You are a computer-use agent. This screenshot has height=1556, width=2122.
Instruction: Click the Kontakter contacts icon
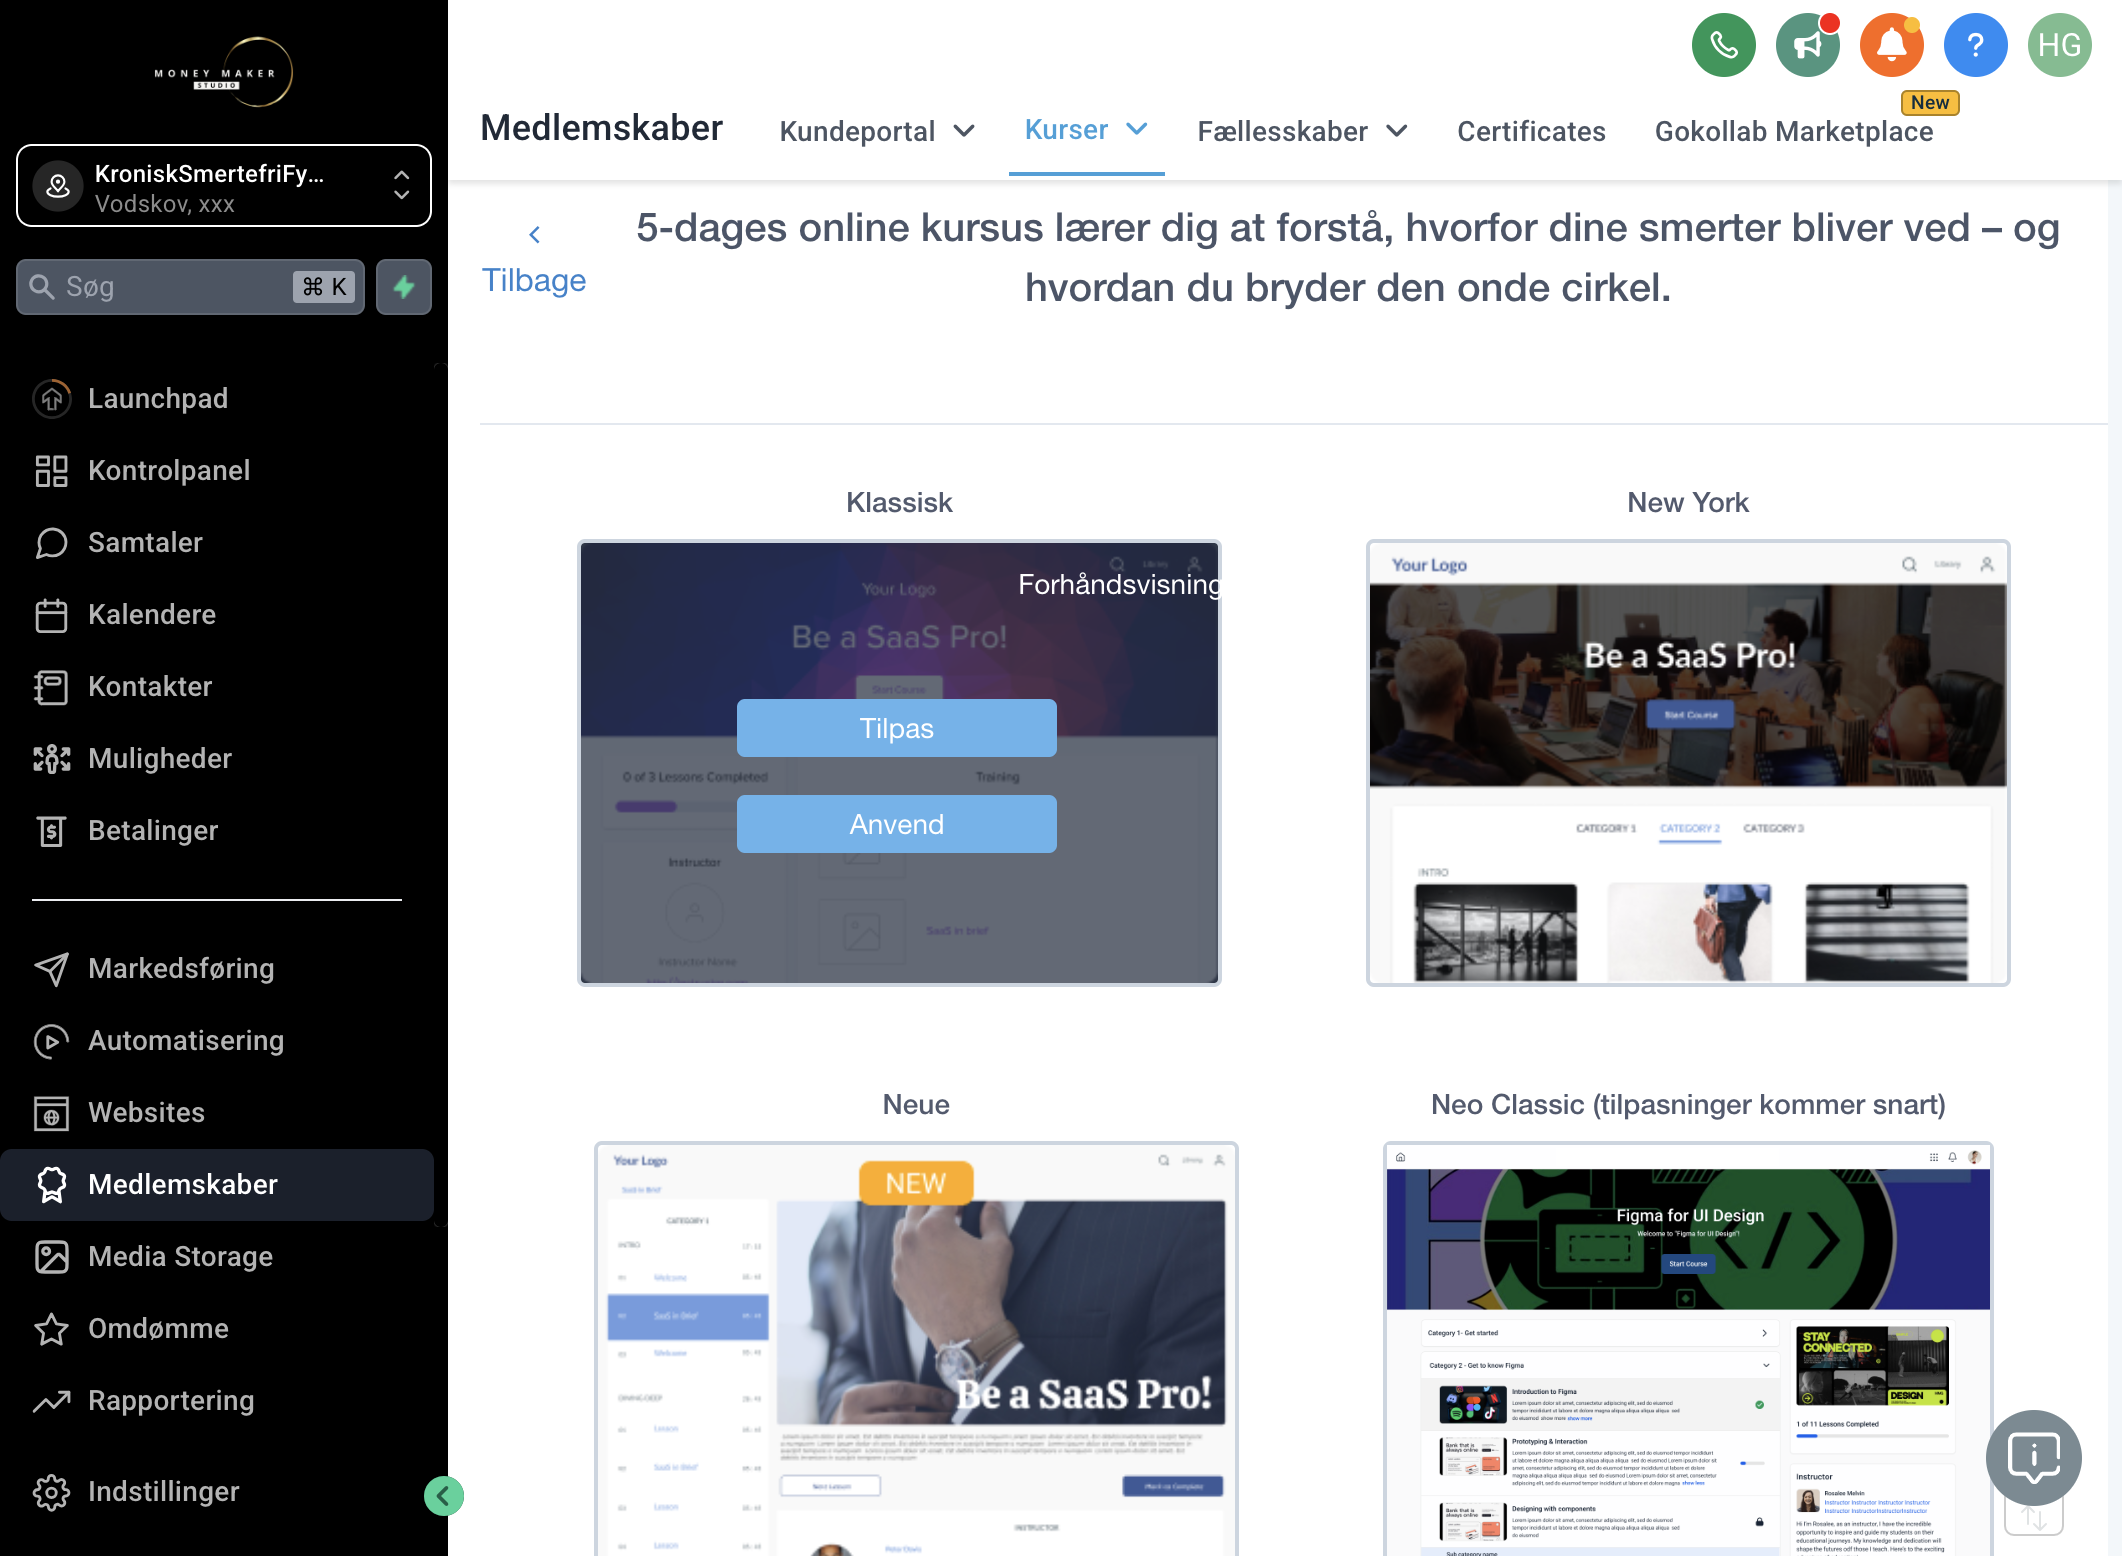coord(51,686)
